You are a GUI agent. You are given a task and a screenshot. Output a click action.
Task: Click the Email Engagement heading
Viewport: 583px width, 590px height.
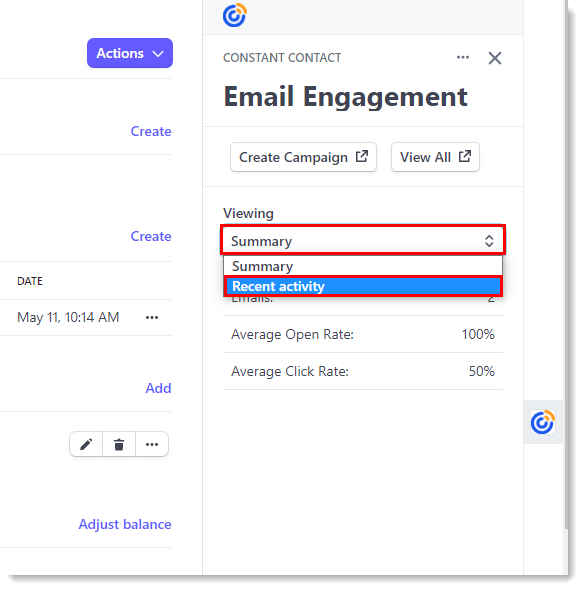[345, 97]
